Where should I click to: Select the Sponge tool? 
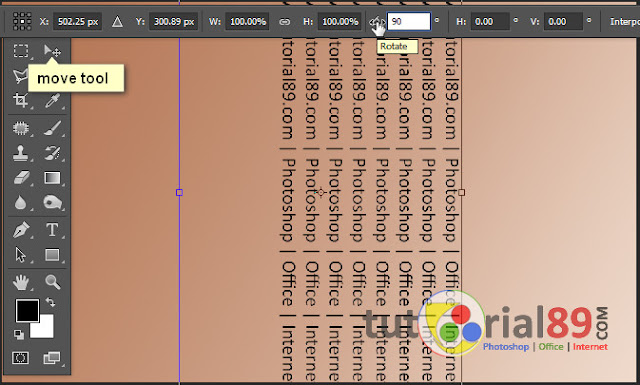52,202
